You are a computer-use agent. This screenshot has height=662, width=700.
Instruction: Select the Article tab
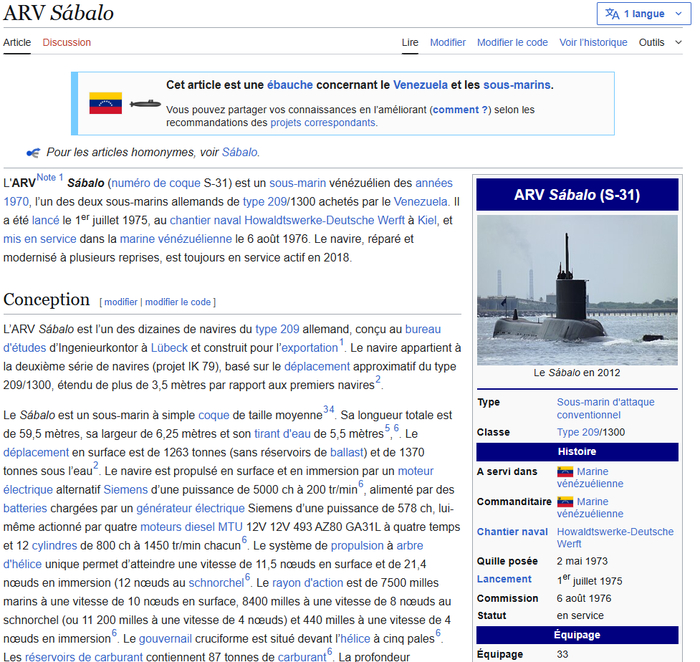click(17, 42)
